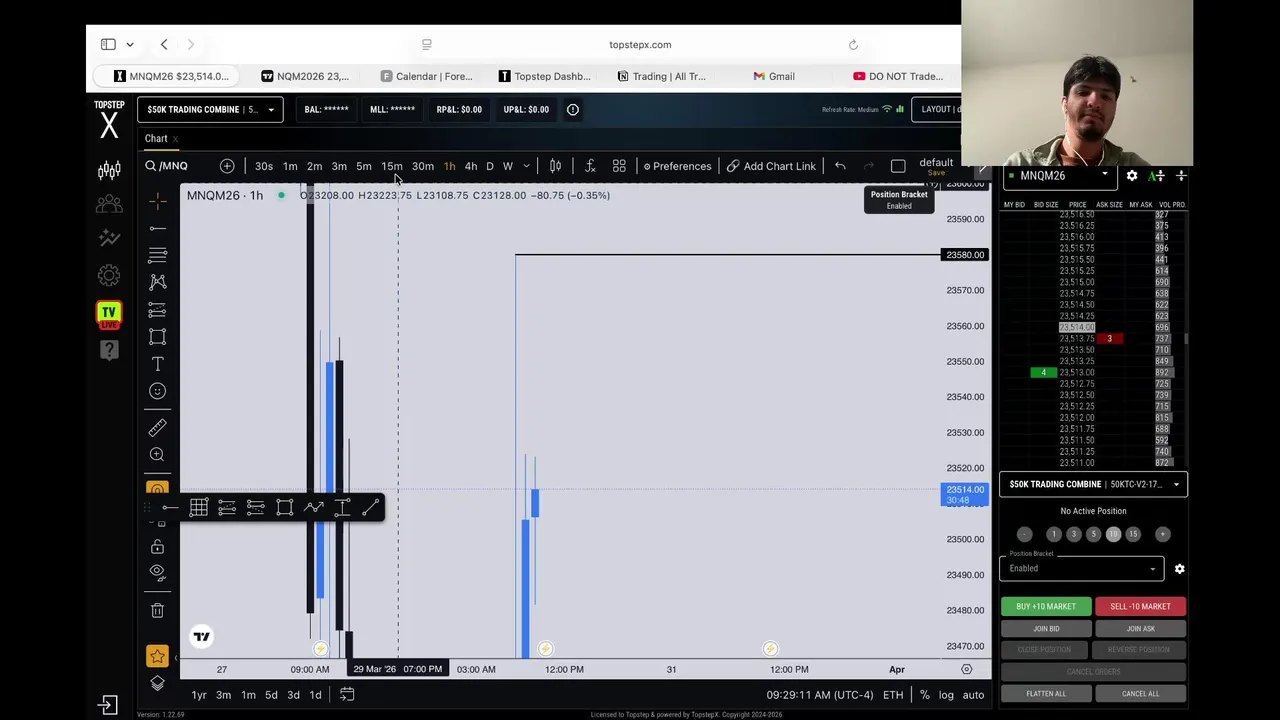
Task: Expand more timeframes chevron after W
Action: point(526,166)
